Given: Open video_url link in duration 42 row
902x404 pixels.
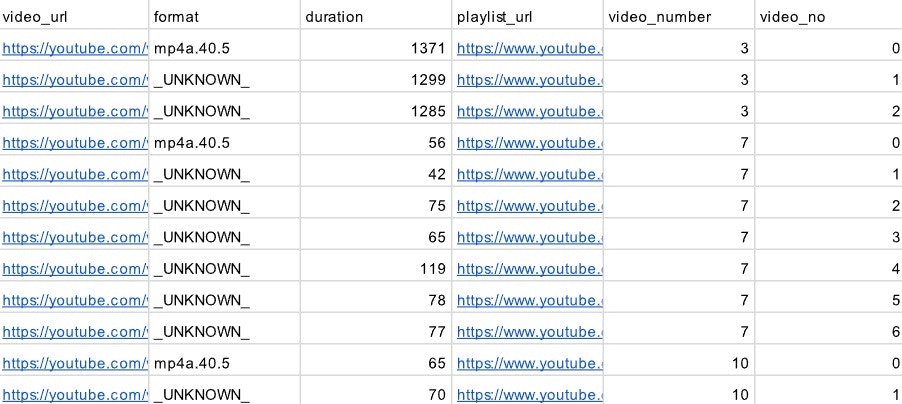Looking at the screenshot, I should pyautogui.click(x=75, y=174).
